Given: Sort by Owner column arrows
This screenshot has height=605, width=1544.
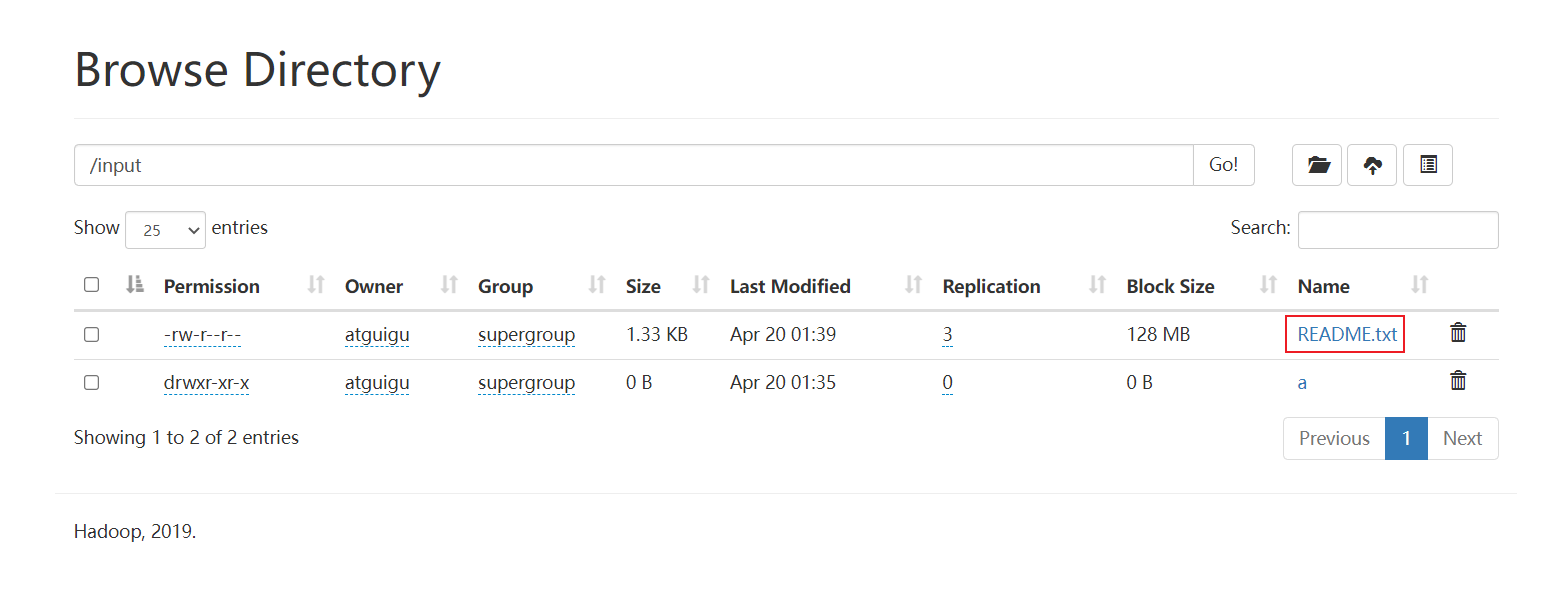Looking at the screenshot, I should (x=449, y=286).
